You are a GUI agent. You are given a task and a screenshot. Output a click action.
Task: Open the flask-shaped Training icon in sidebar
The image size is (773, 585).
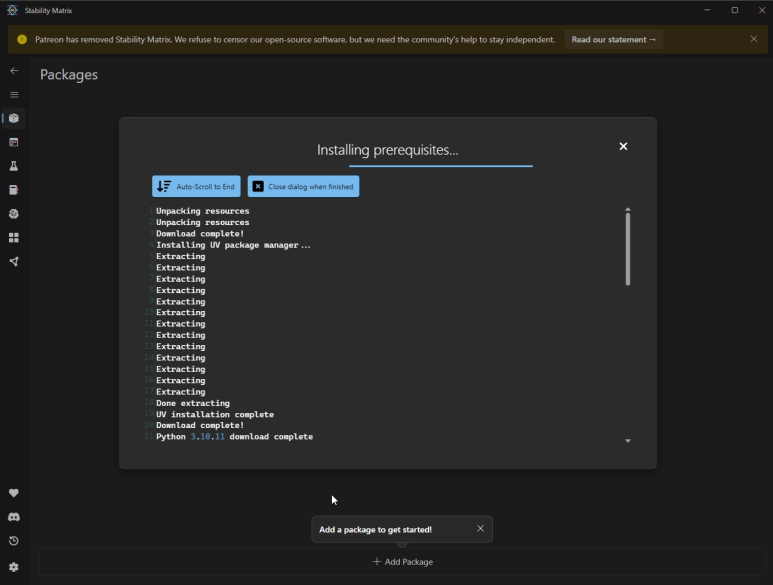[x=14, y=166]
